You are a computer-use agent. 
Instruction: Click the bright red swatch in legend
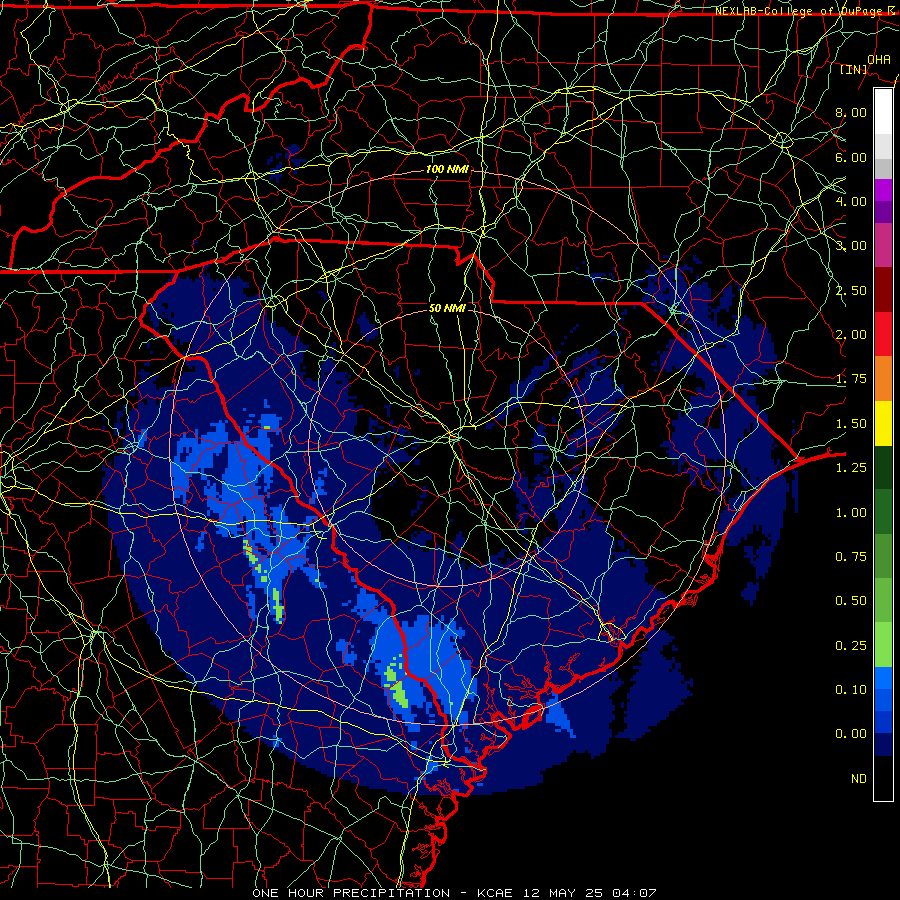[883, 335]
